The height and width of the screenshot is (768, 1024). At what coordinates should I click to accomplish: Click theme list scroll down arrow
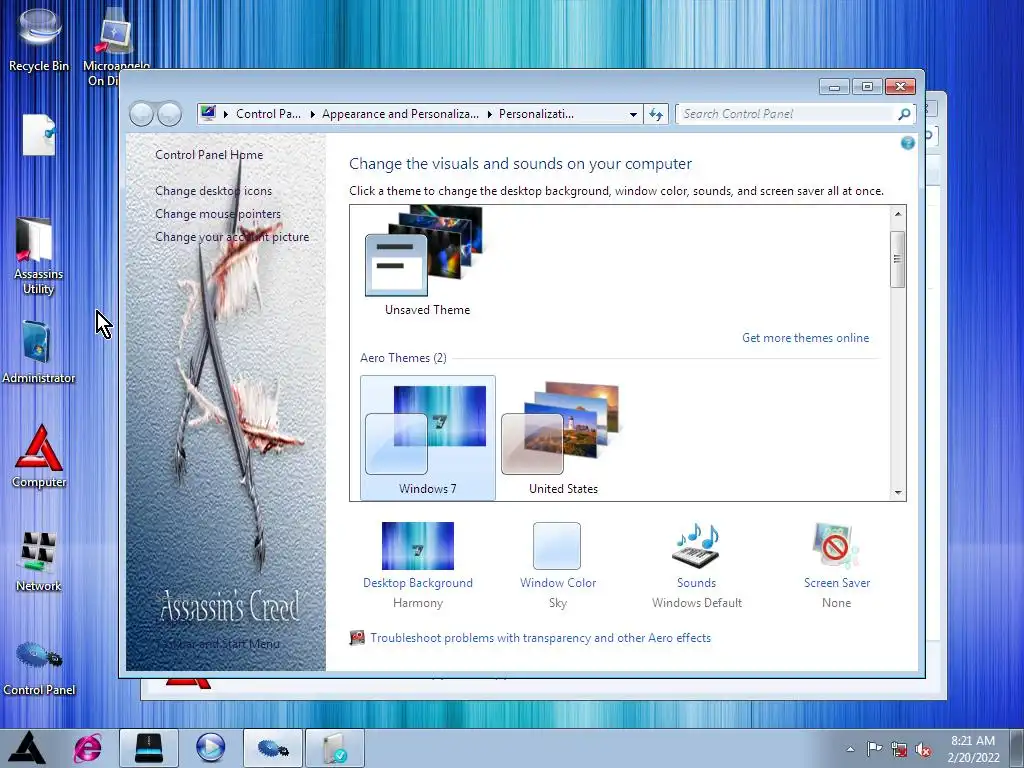[897, 493]
